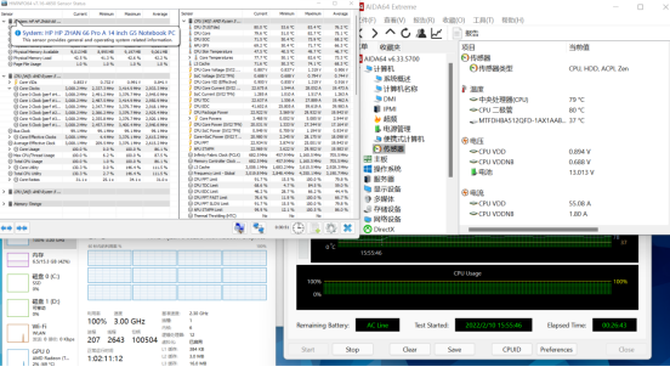Expand Core Effective Clocks in HWiNFO
670x367 pixels.
10,137
